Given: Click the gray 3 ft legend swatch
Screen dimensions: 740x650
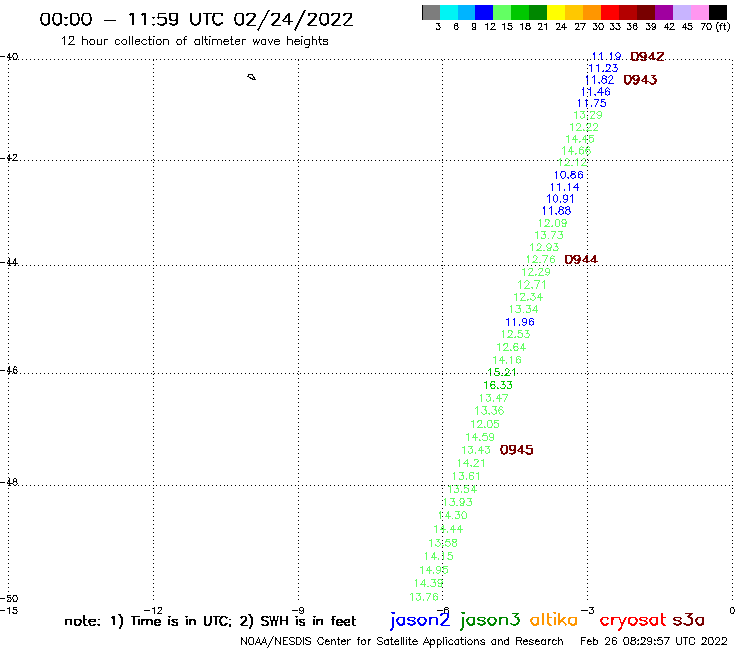Looking at the screenshot, I should pos(431,12).
